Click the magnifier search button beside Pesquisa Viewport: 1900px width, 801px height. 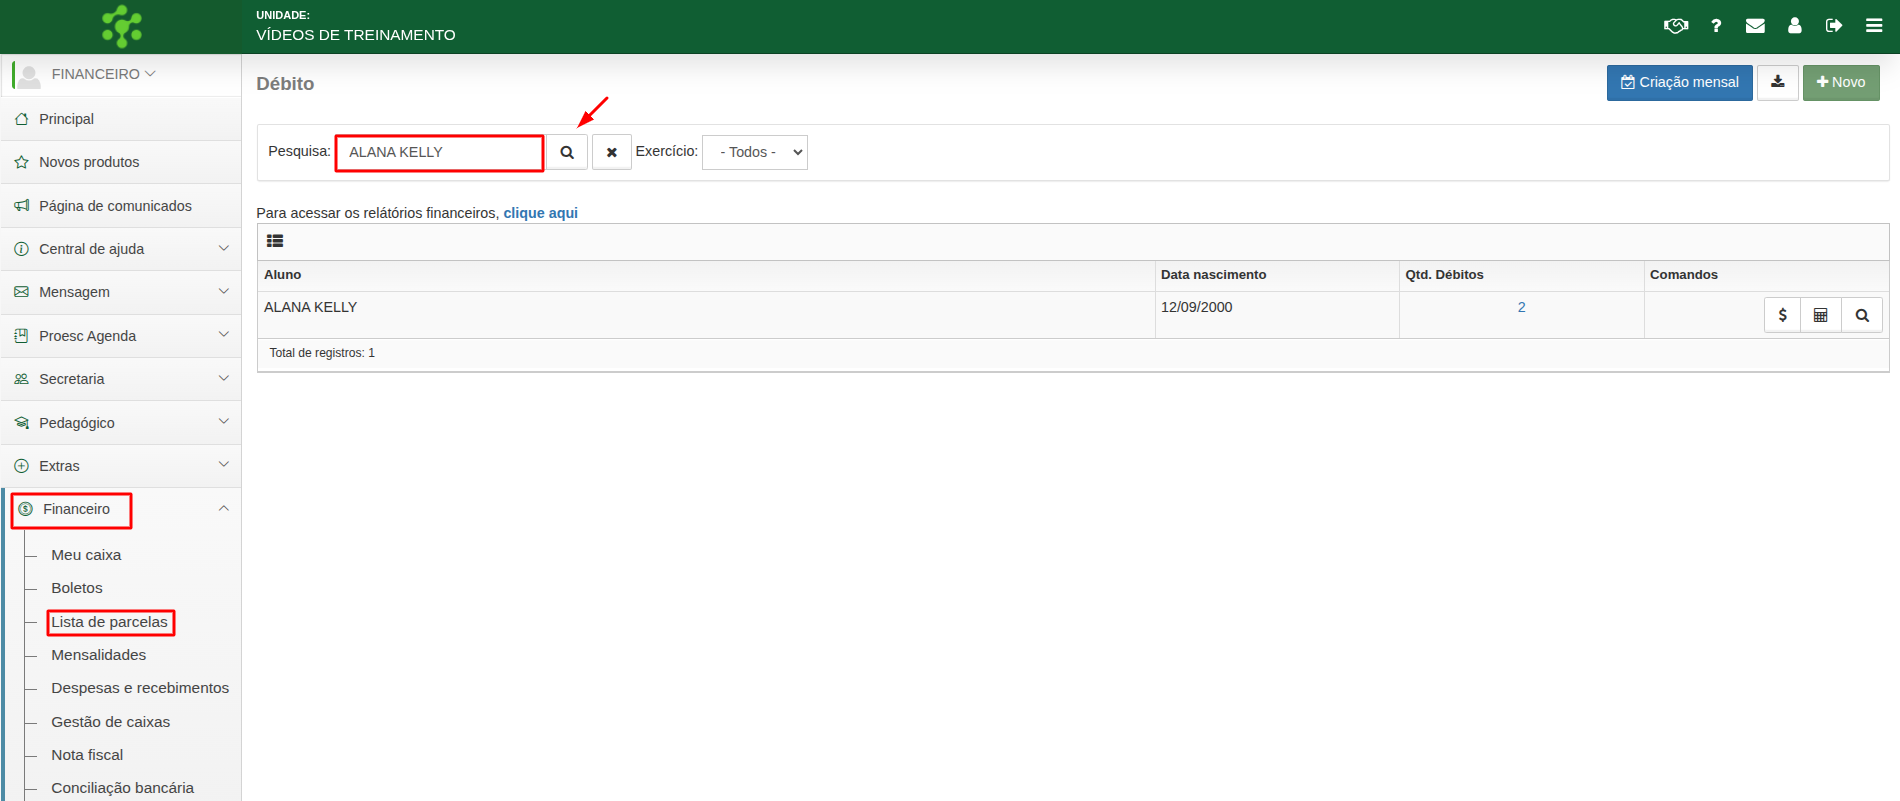[x=566, y=153]
